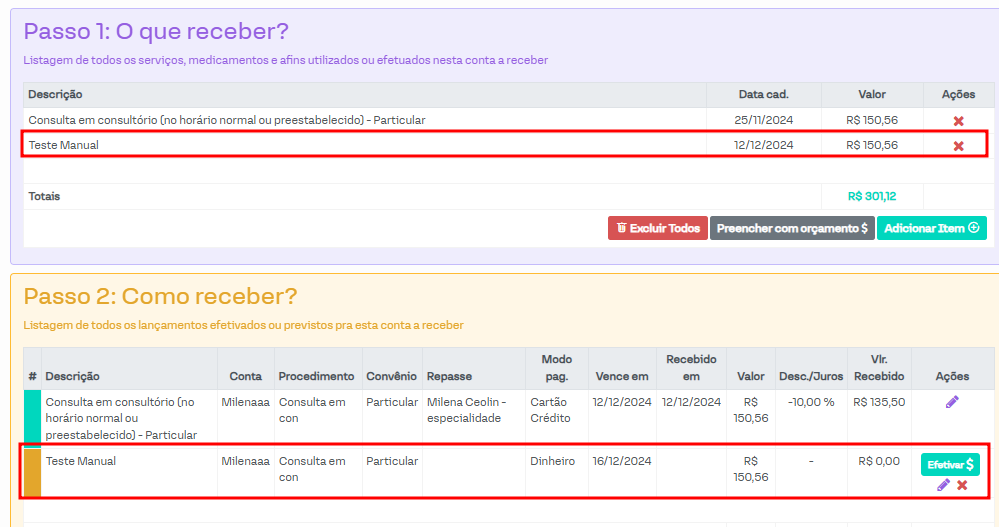Delete the Consulta em consultório item in Passo 1

click(x=958, y=121)
